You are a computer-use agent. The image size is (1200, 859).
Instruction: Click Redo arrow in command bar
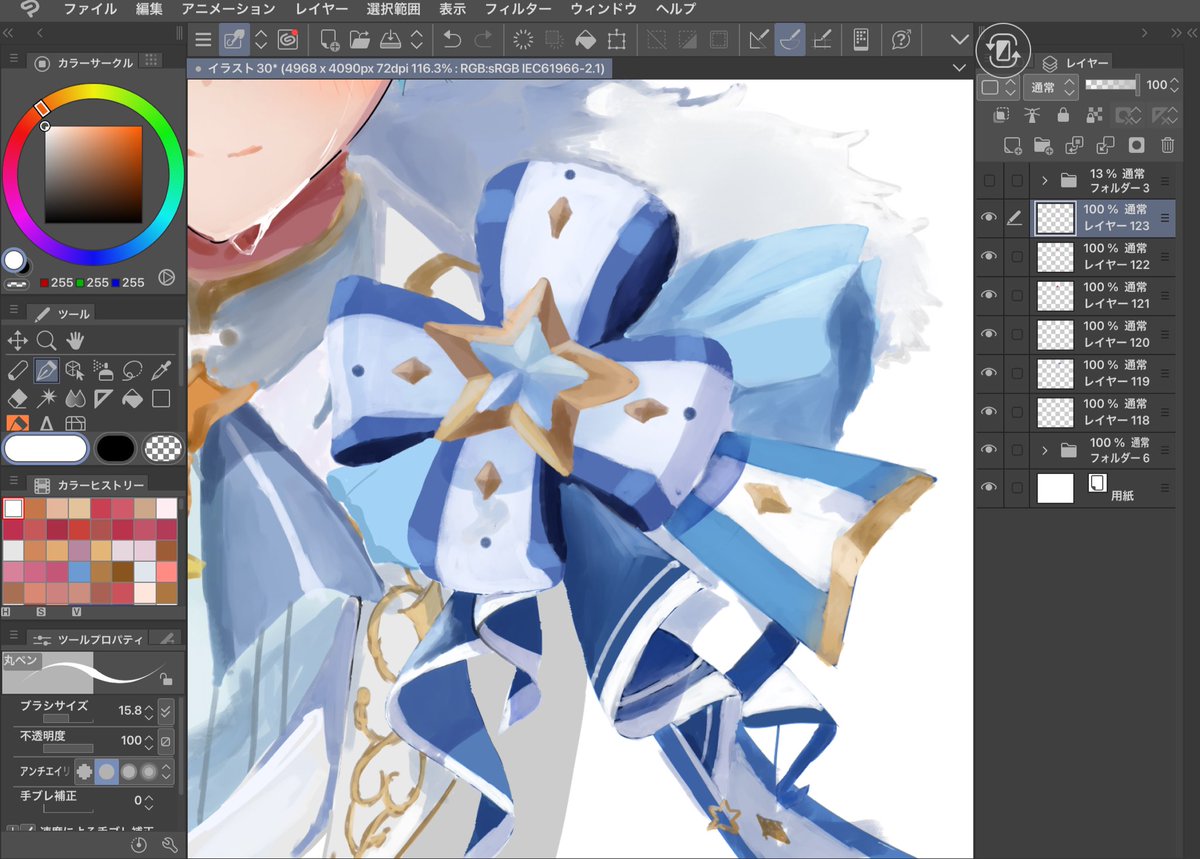pyautogui.click(x=483, y=39)
